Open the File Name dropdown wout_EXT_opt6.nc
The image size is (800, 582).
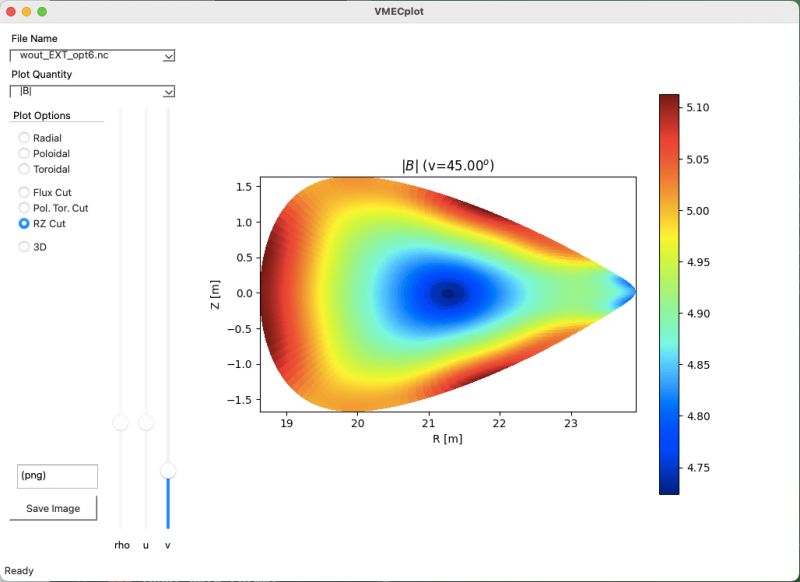pyautogui.click(x=92, y=56)
